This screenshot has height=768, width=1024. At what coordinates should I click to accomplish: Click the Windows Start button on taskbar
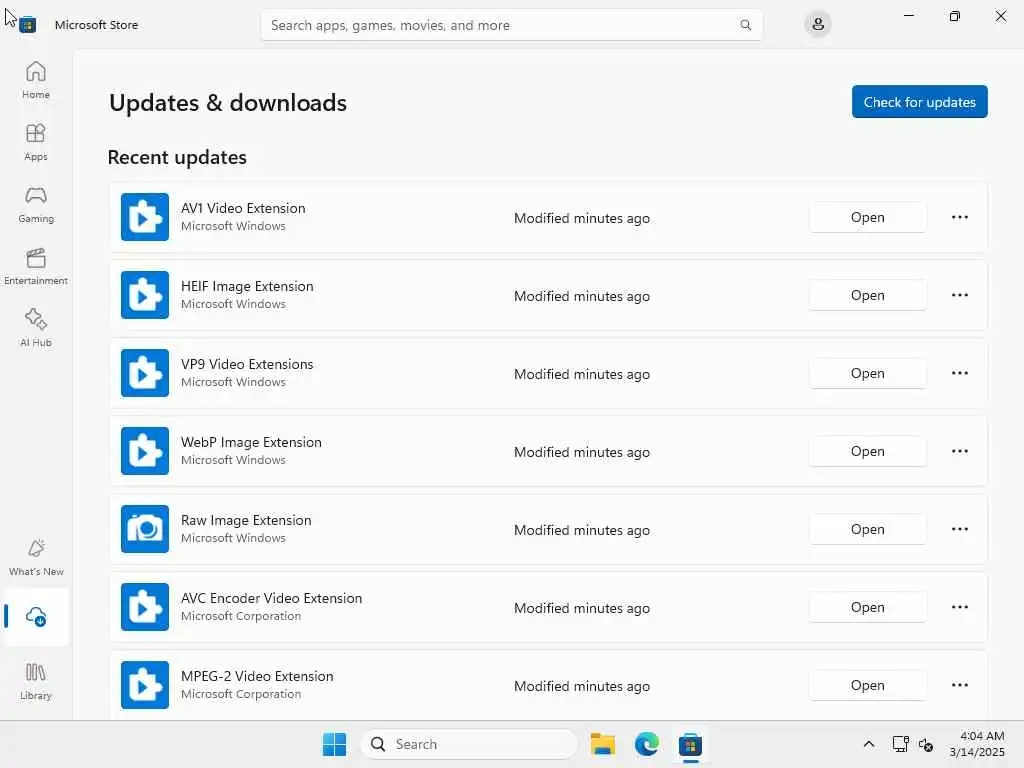334,744
